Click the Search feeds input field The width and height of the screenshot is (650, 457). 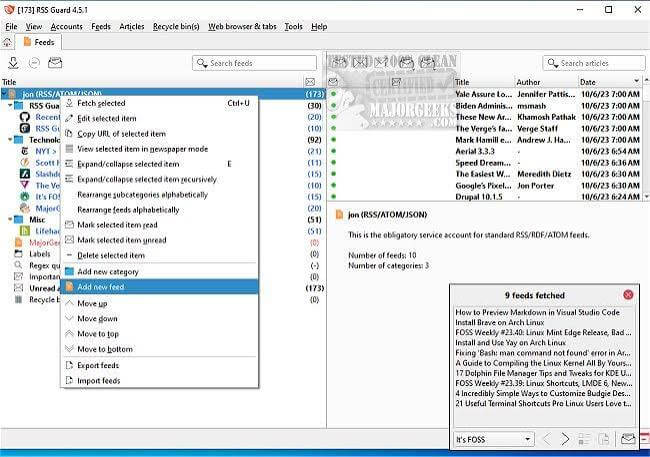point(254,63)
